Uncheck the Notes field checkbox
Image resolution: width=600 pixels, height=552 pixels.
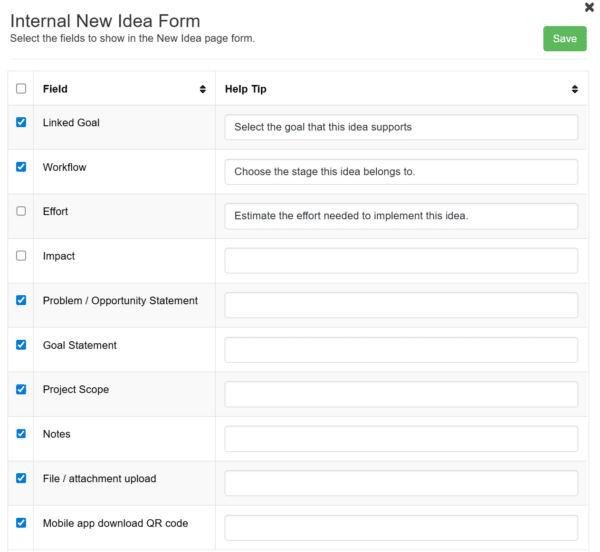point(21,434)
